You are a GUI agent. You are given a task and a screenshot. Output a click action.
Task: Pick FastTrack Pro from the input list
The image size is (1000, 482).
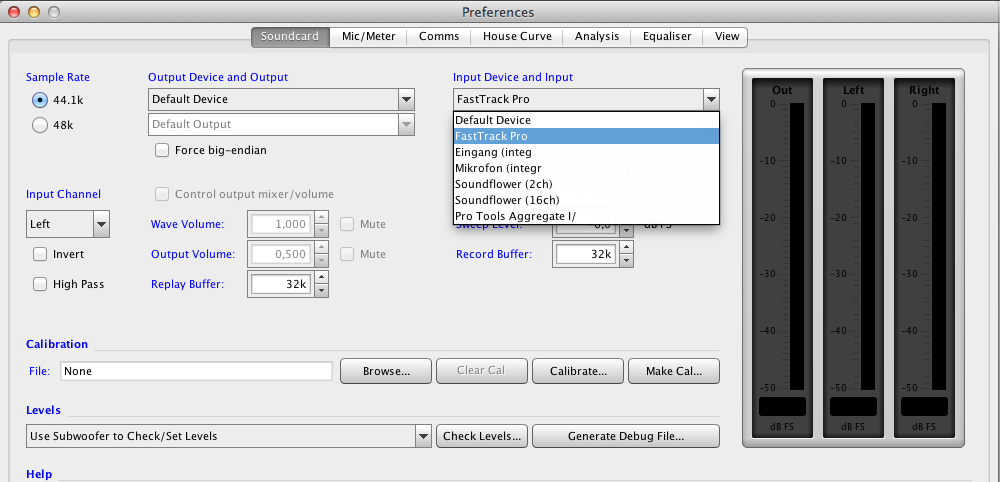(587, 136)
